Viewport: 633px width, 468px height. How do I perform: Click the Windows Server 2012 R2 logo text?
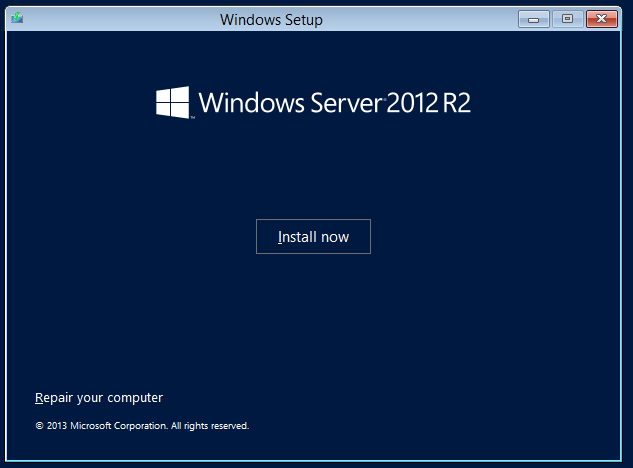coord(335,103)
